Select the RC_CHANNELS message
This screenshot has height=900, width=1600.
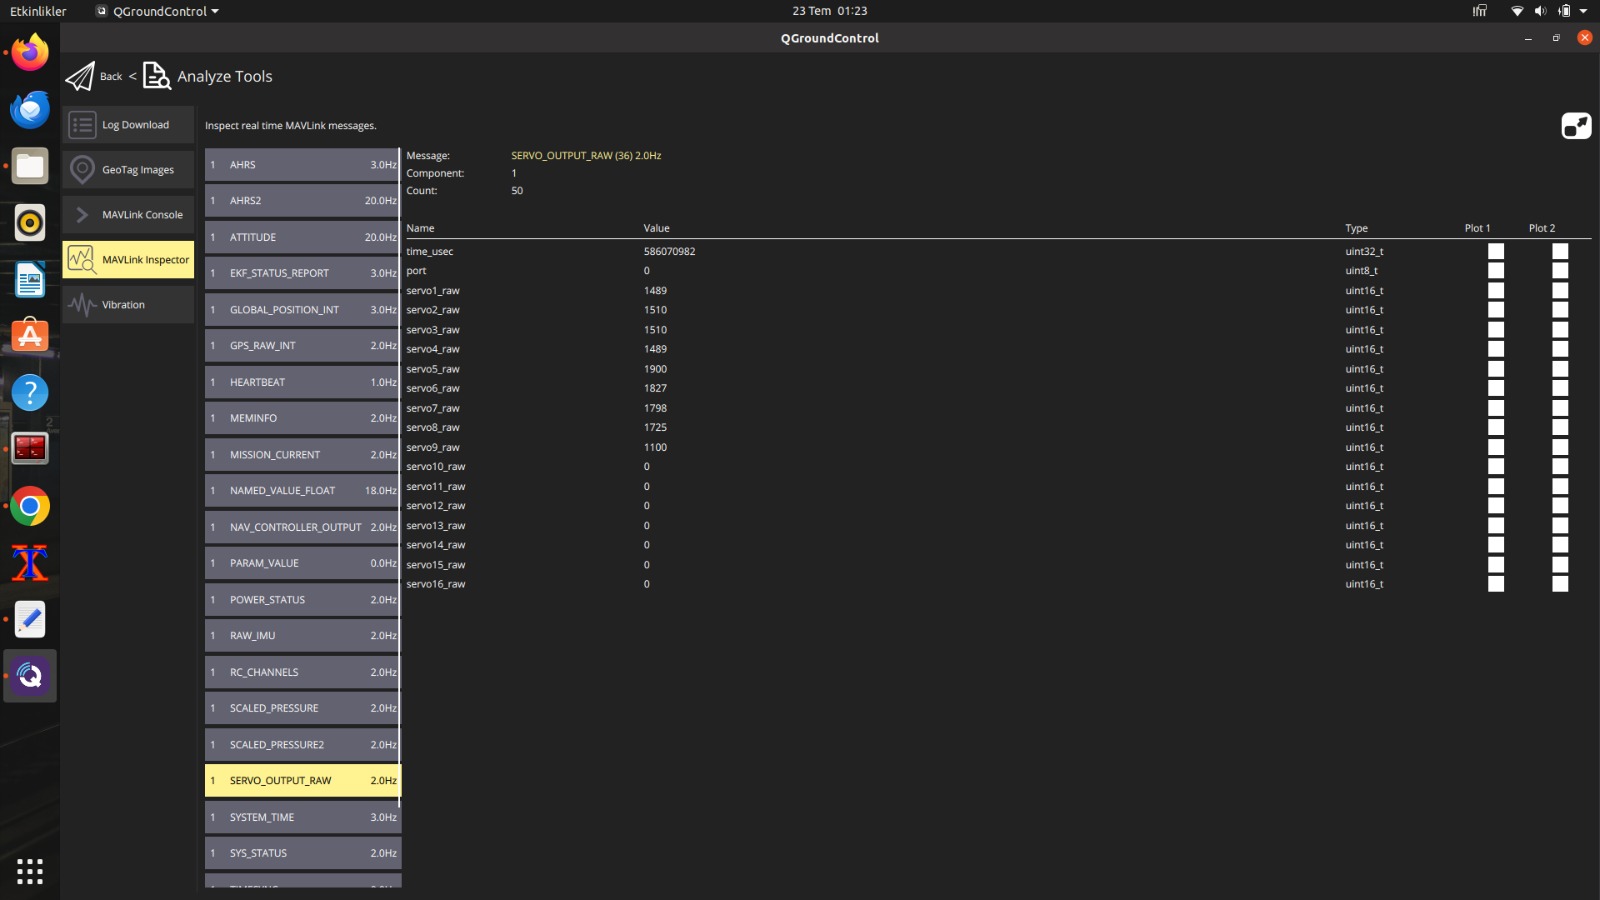pyautogui.click(x=301, y=672)
